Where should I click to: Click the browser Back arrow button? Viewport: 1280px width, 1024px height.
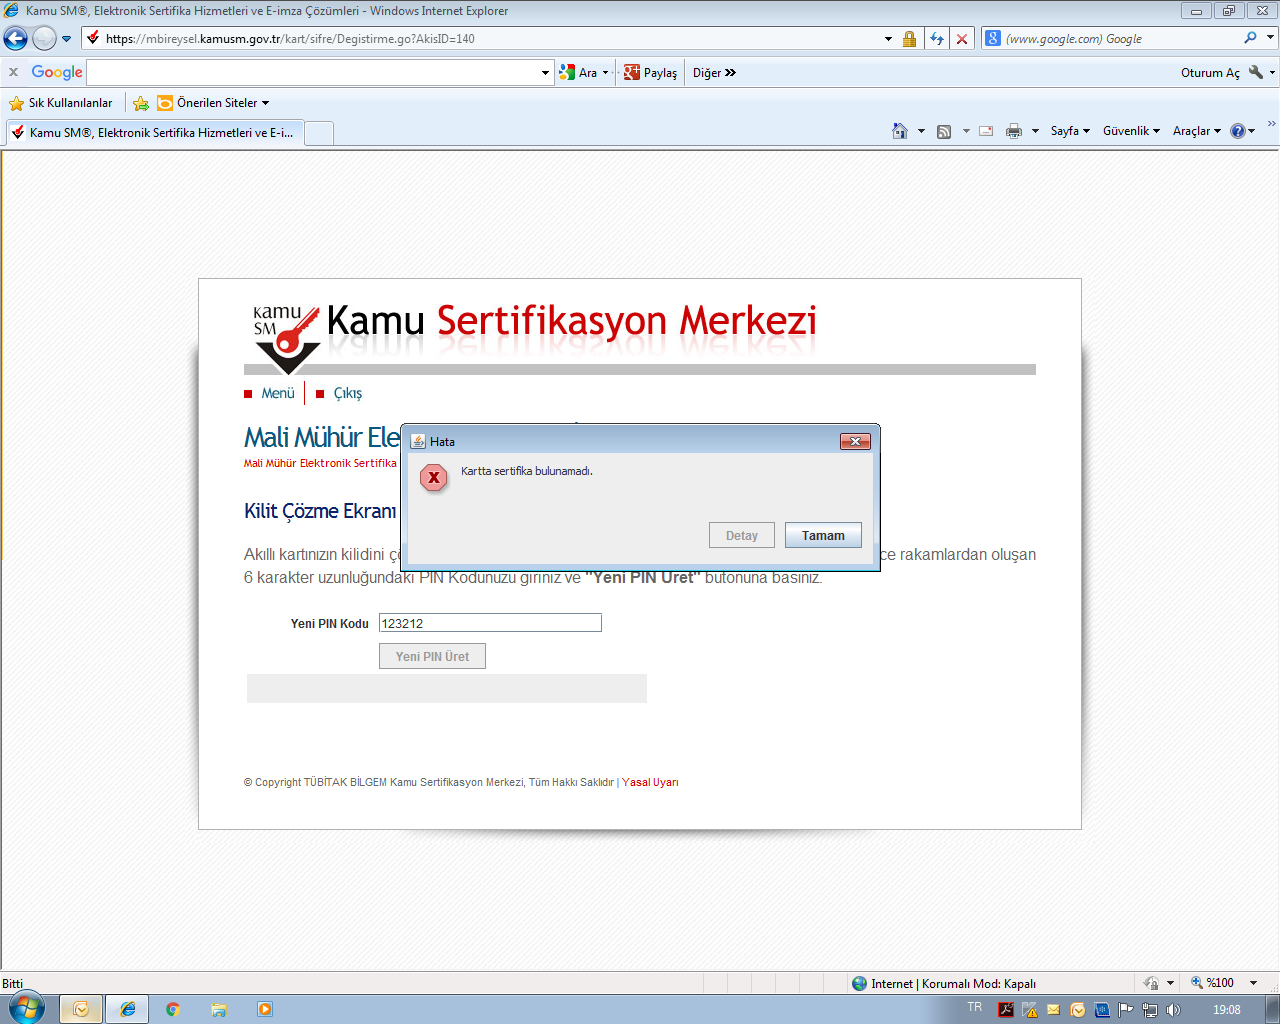16,39
